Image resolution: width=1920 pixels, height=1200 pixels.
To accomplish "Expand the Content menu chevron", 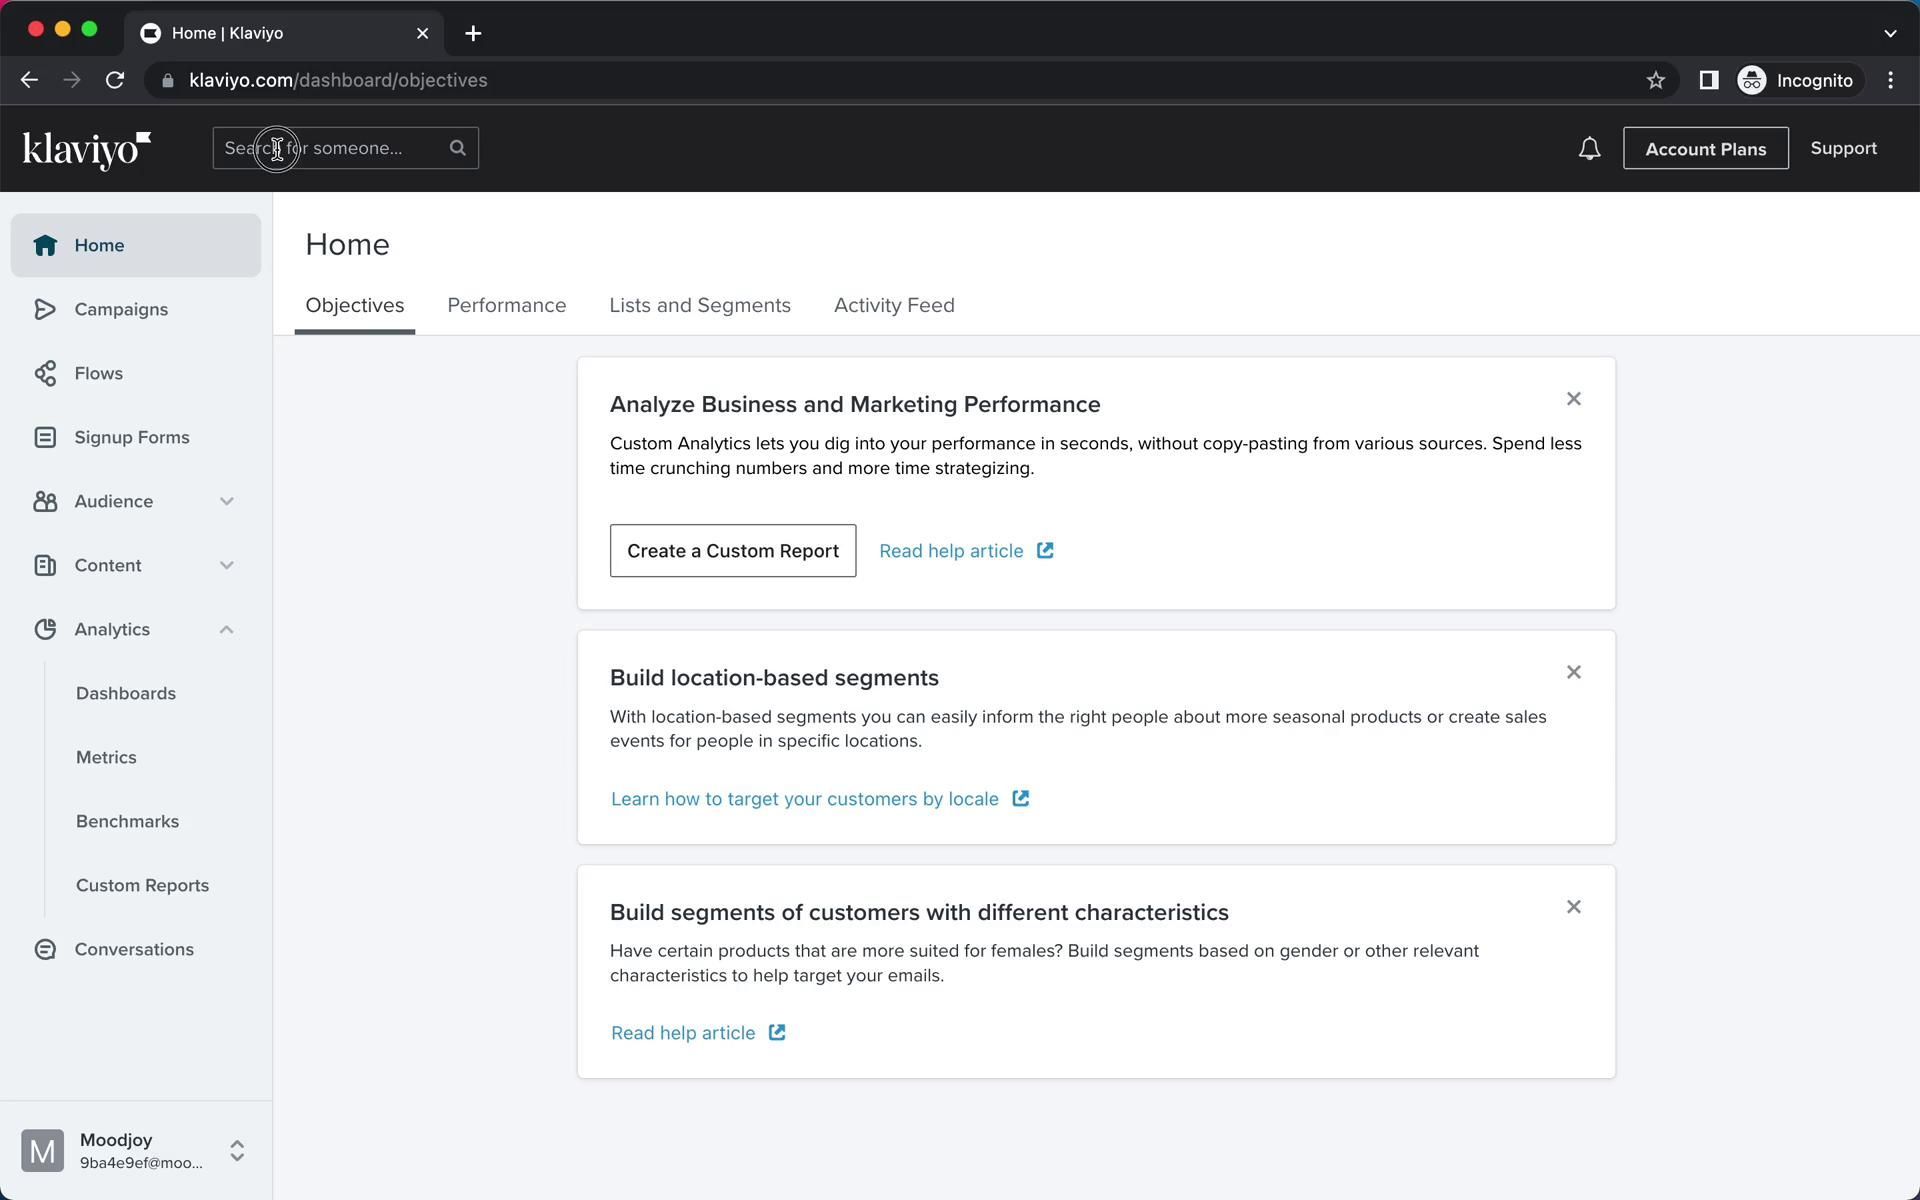I will [227, 565].
